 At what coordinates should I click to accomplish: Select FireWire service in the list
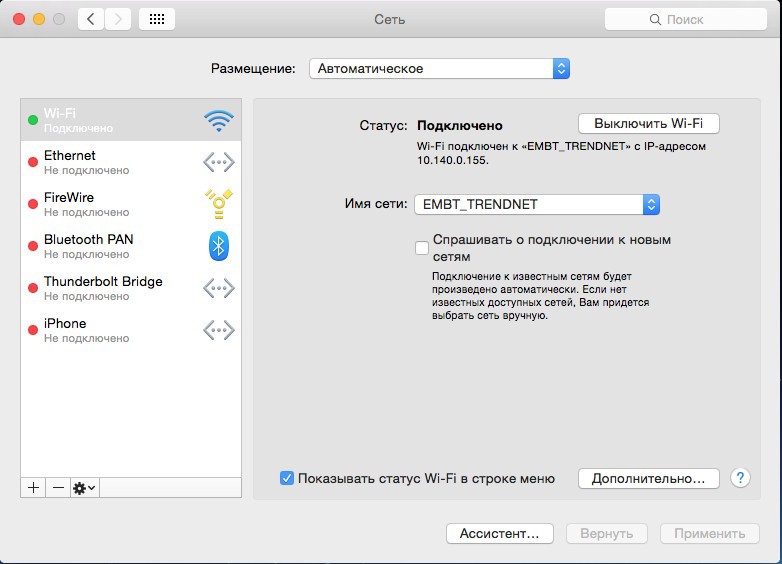[x=131, y=204]
